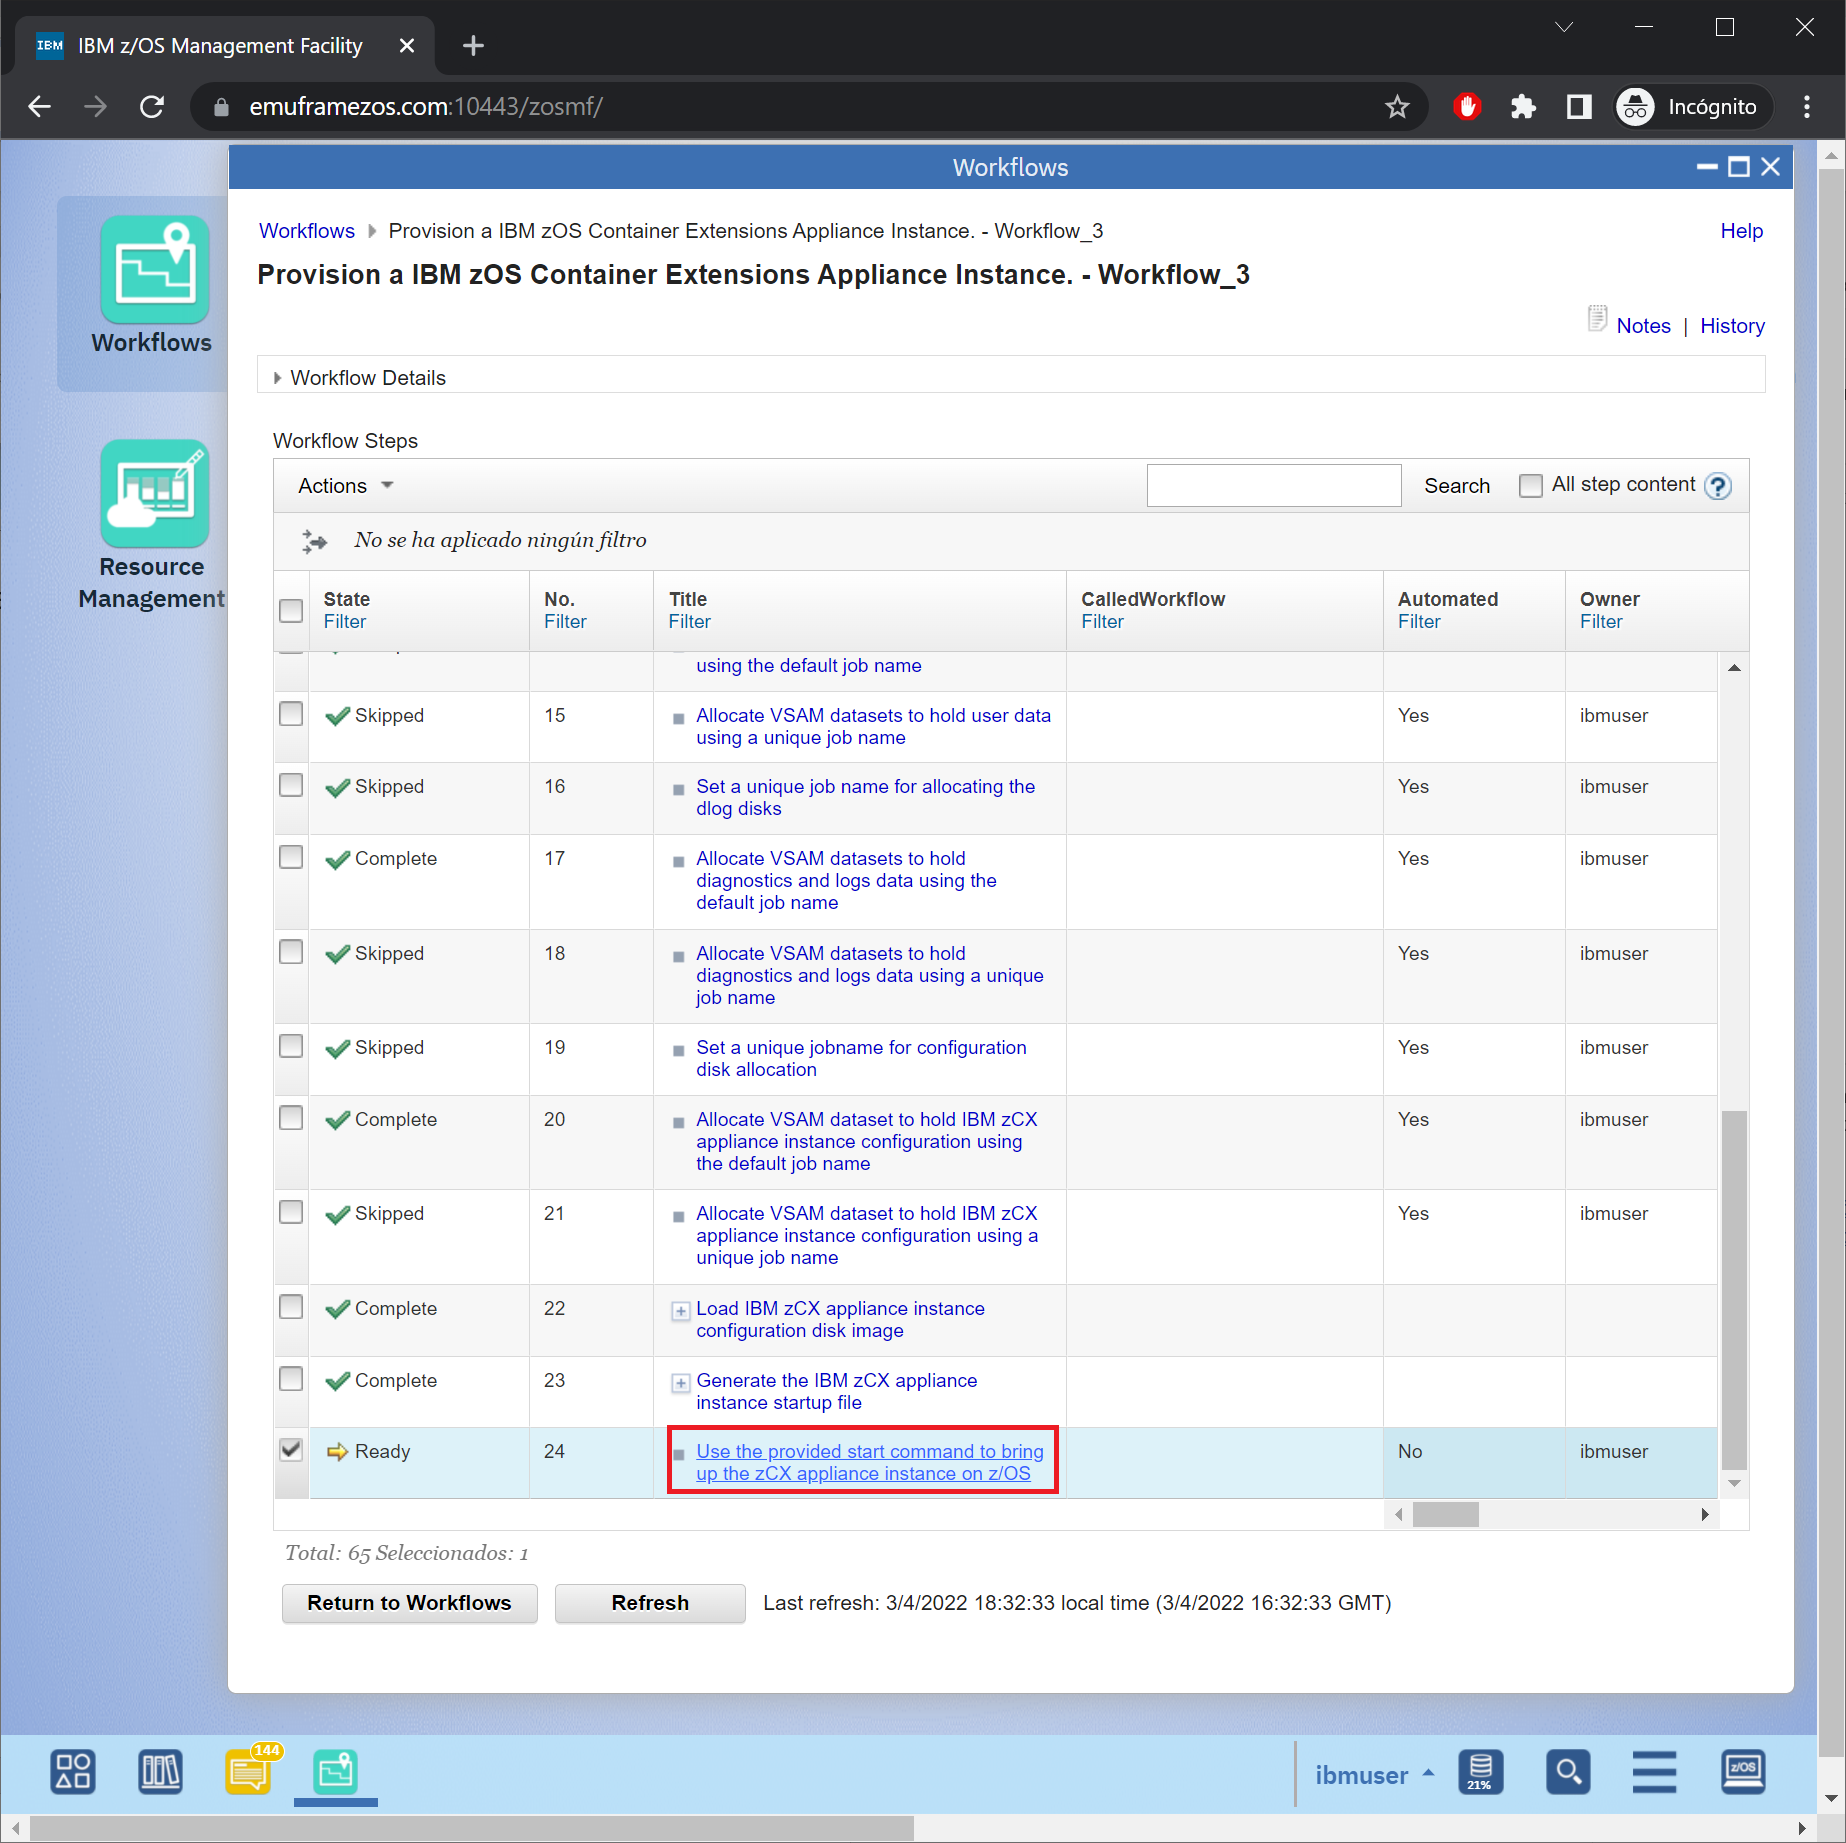Click inside the step search input field
The image size is (1846, 1843).
[1273, 486]
